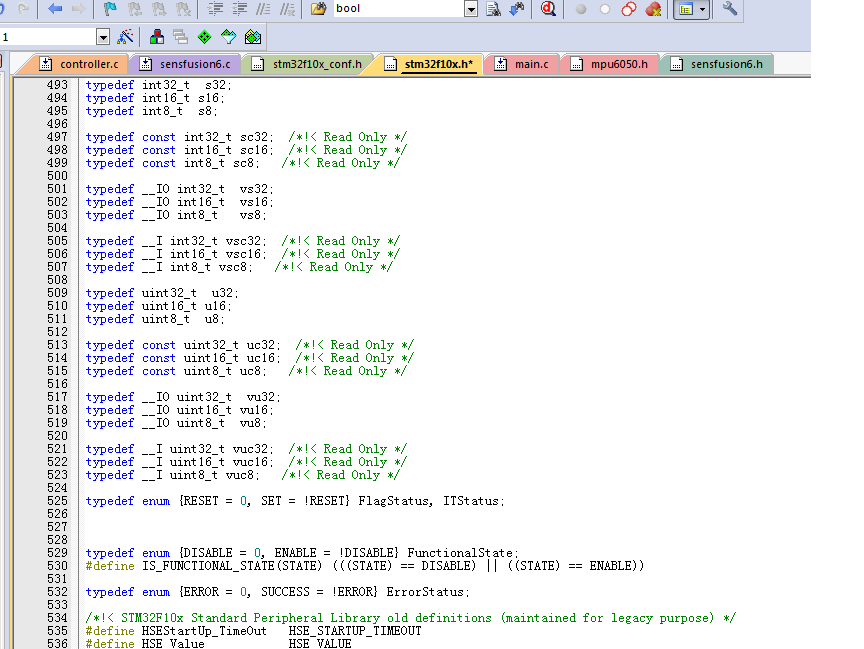Kill all breakpoints in program
The height and width of the screenshot is (649, 864).
click(653, 9)
